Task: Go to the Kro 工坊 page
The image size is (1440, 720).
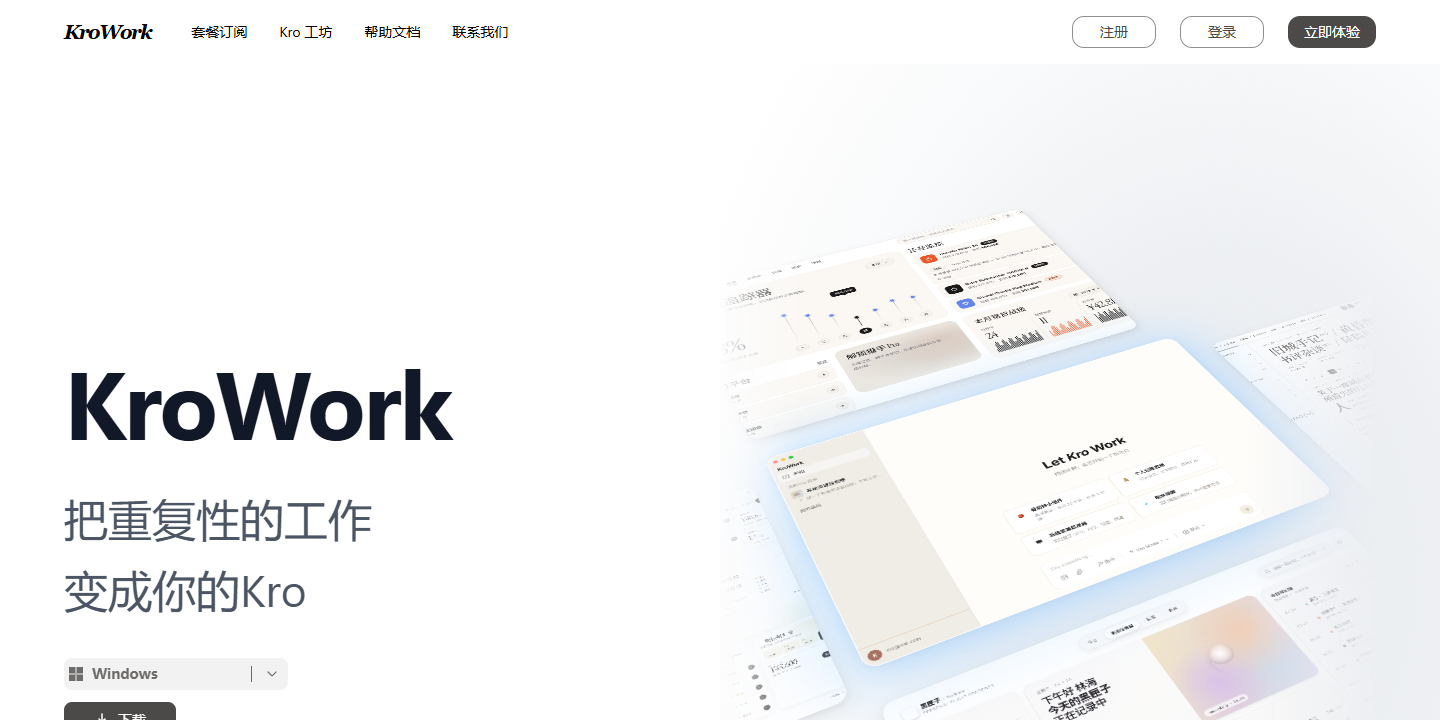Action: click(x=306, y=32)
